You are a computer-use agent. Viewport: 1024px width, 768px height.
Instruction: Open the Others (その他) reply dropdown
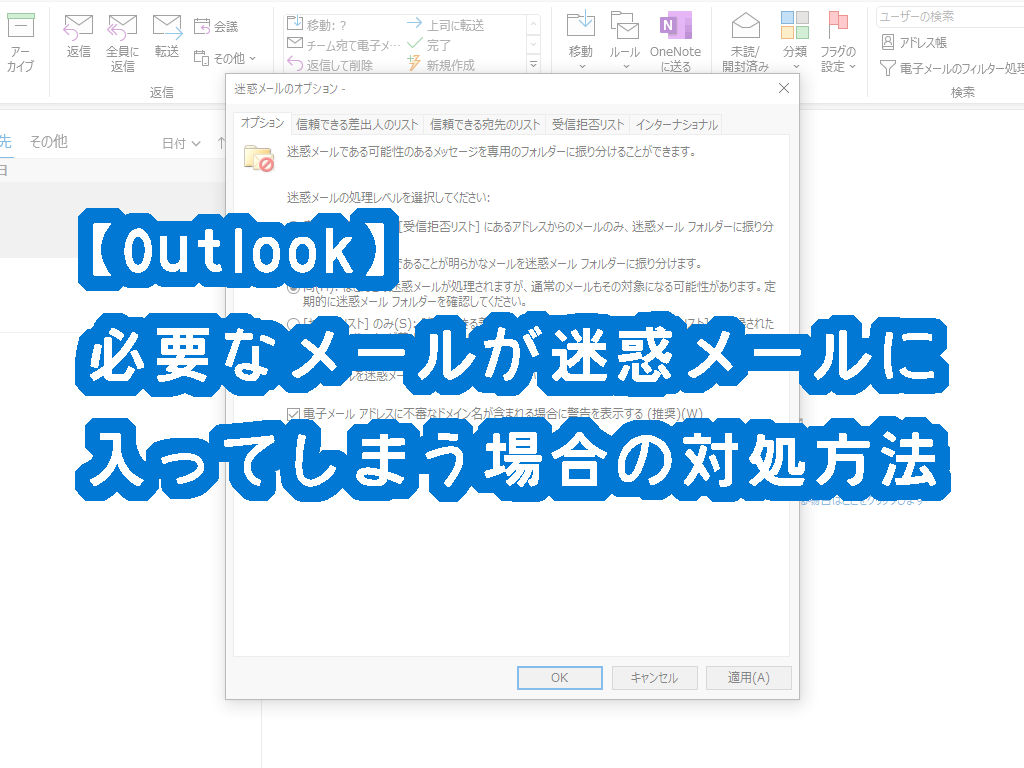click(x=225, y=58)
